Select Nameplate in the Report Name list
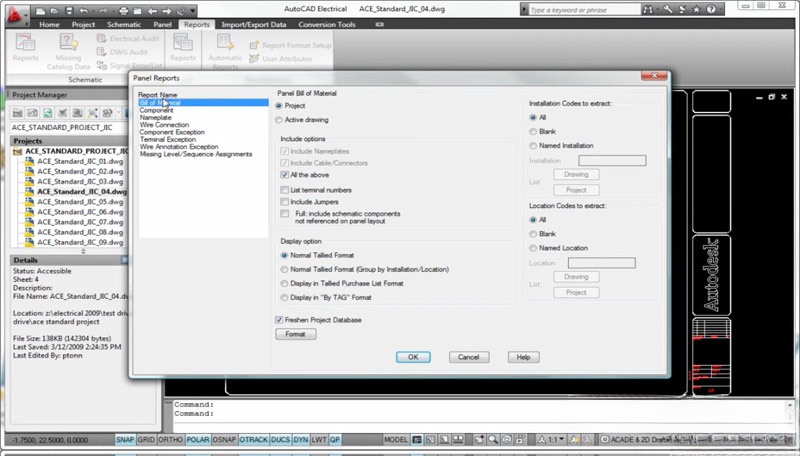 click(156, 117)
